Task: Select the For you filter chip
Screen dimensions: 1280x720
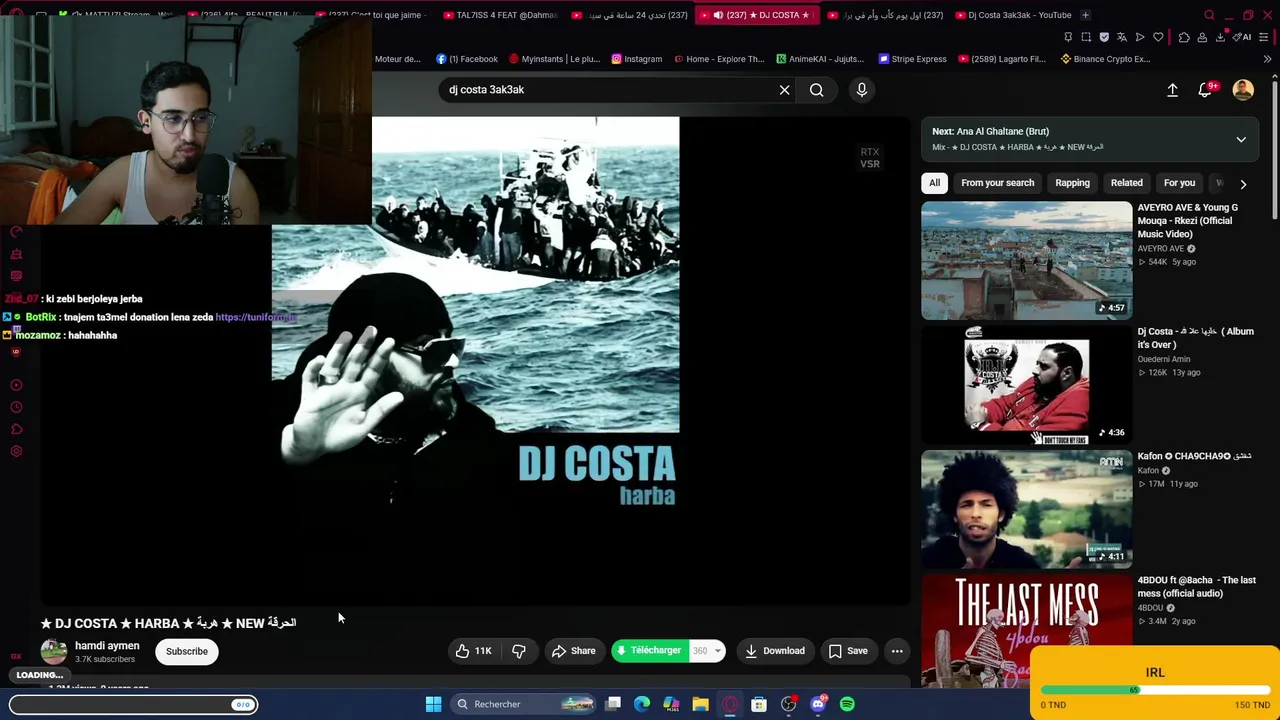Action: click(1179, 183)
